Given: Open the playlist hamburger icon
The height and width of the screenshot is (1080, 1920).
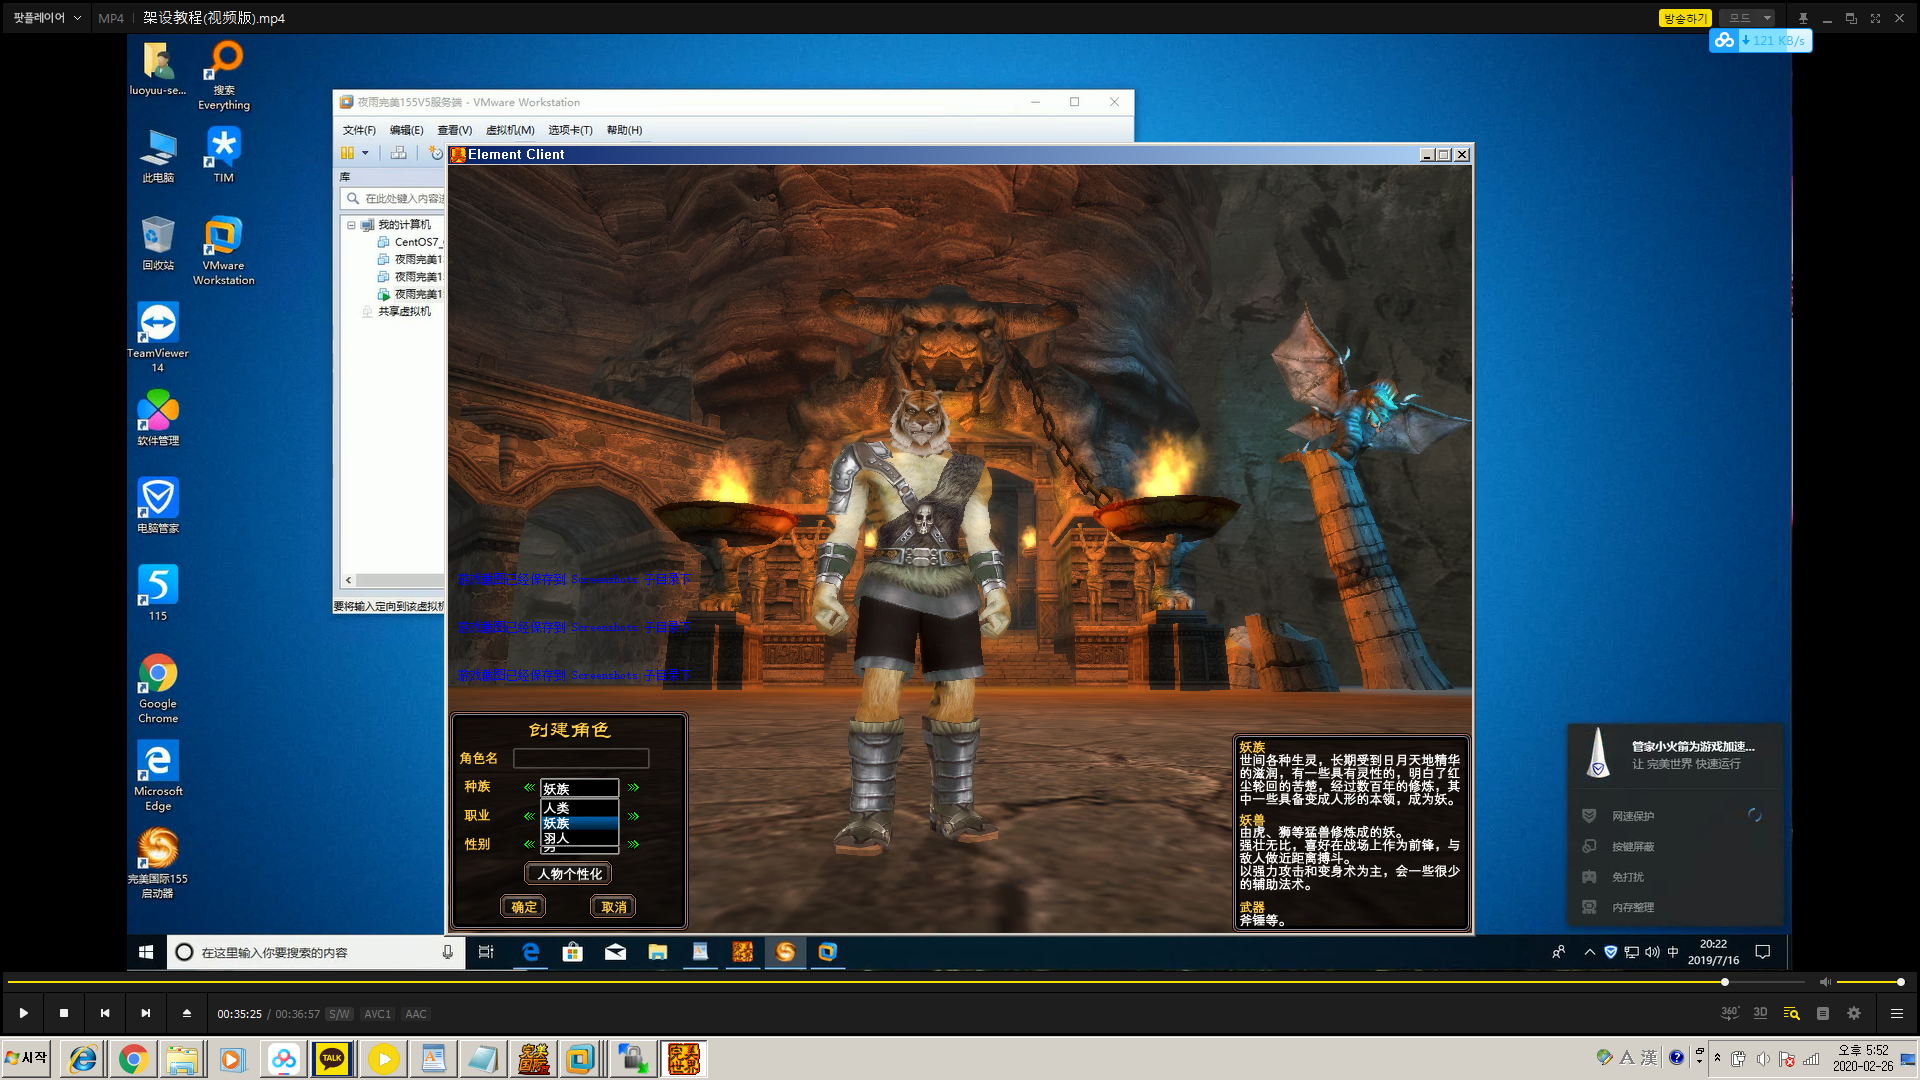Looking at the screenshot, I should (1896, 1013).
